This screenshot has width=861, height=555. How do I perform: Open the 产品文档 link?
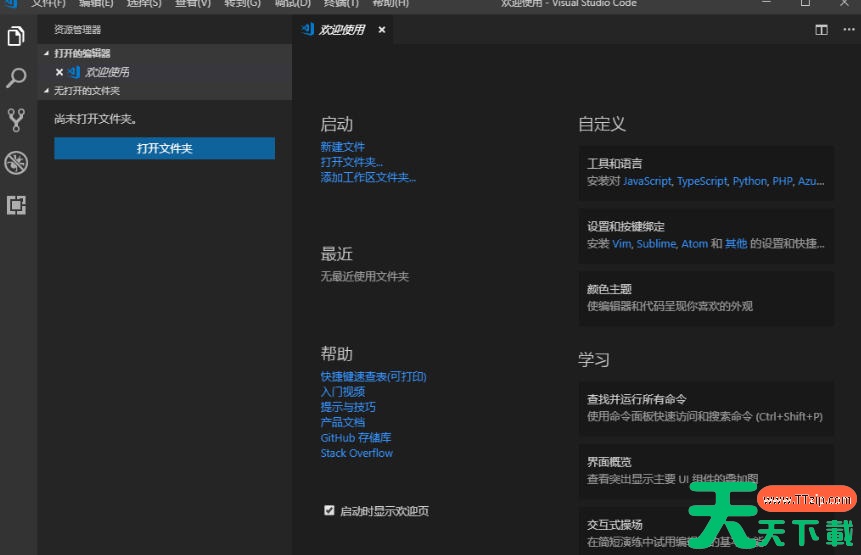click(343, 423)
